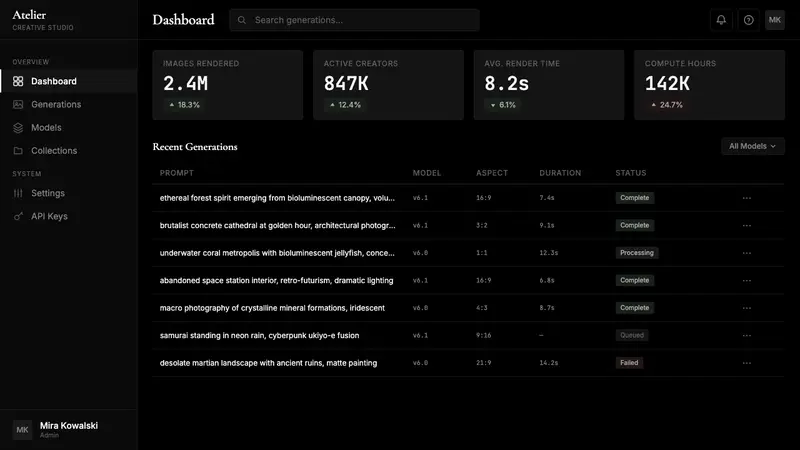This screenshot has width=800, height=450.
Task: Click the Failed status badge
Action: (629, 363)
